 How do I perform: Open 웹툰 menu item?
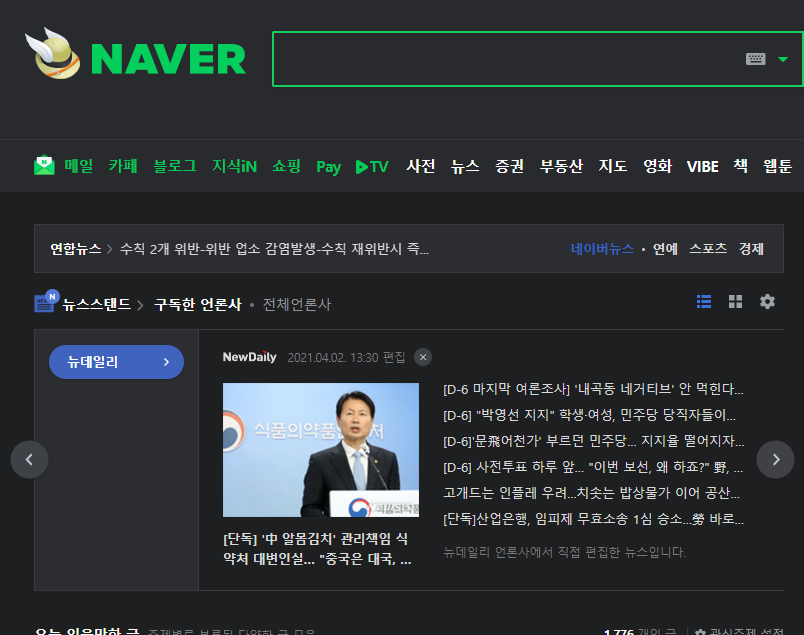[x=777, y=166]
